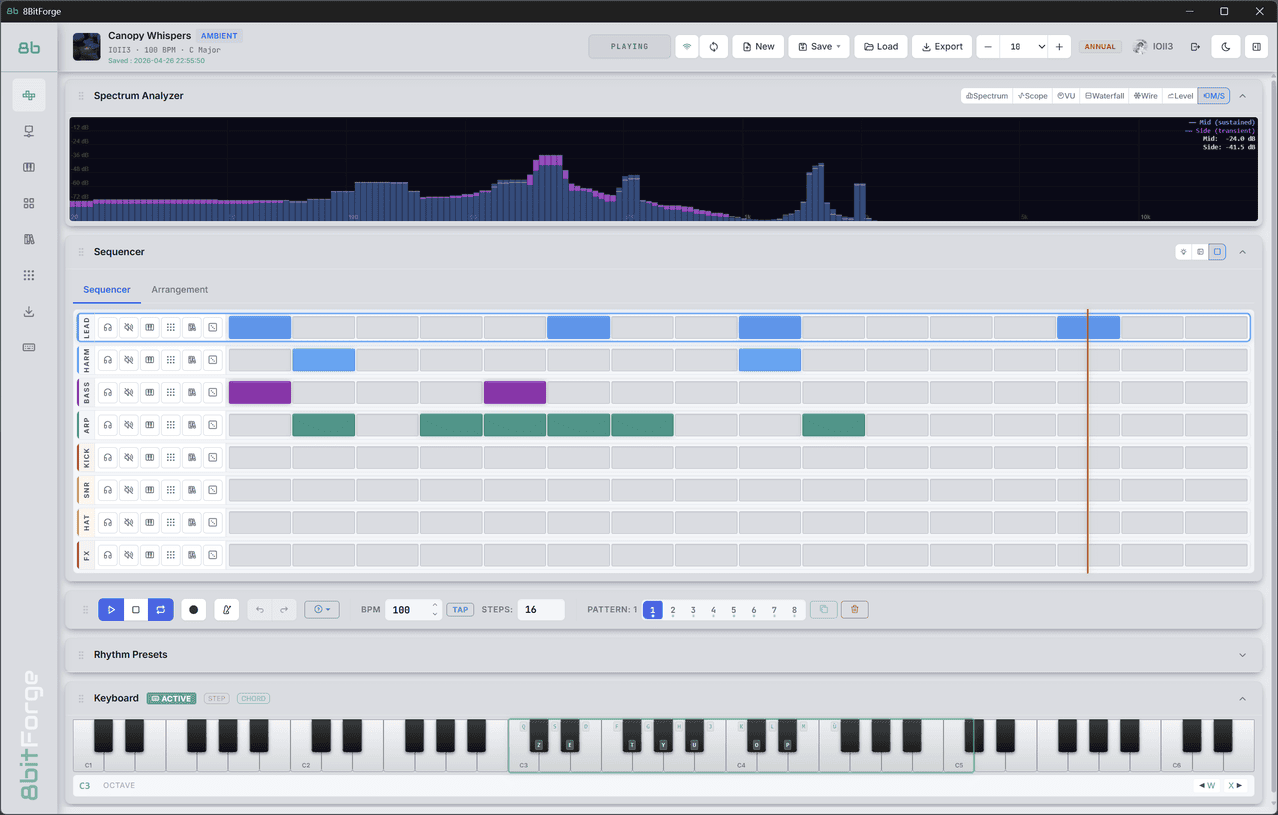Click the automation icon on KICK track
1278x815 pixels.
point(213,458)
